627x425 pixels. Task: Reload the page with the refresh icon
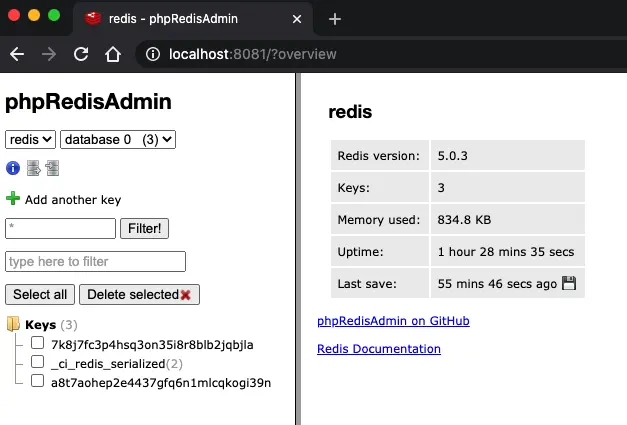coord(81,54)
